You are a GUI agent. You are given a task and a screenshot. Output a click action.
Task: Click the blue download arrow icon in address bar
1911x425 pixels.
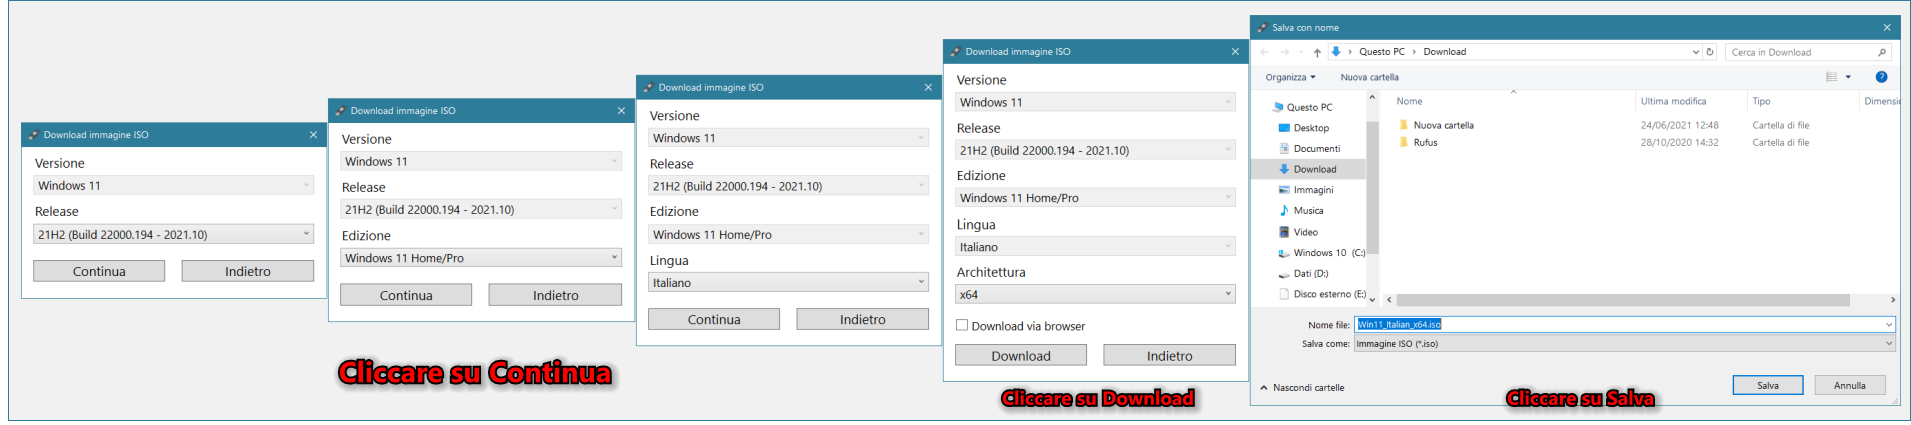tap(1335, 52)
